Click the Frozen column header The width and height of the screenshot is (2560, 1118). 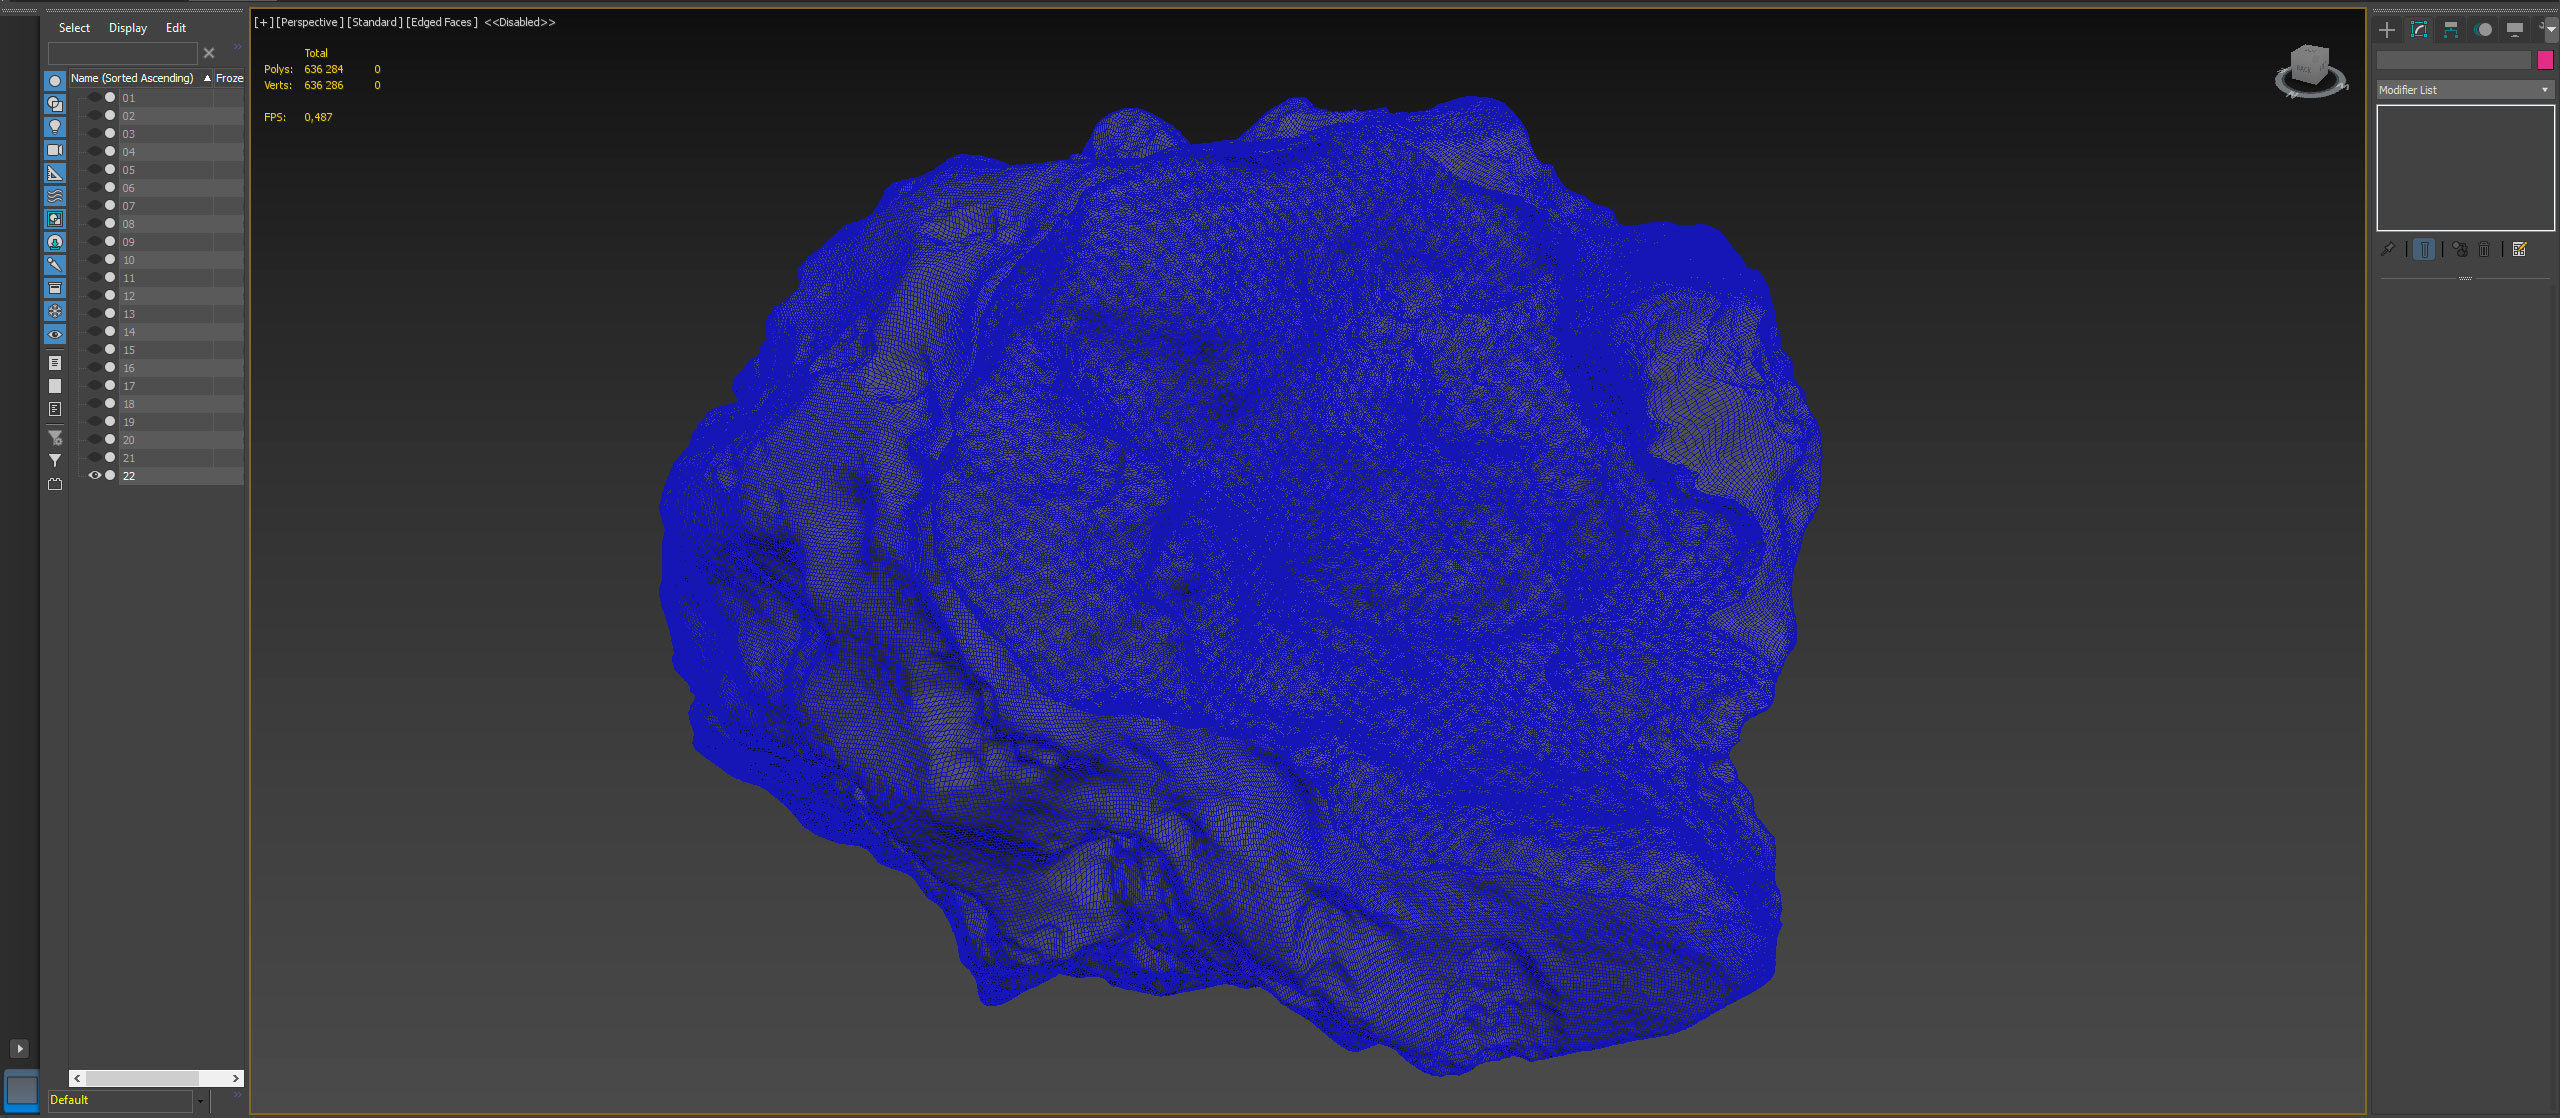pyautogui.click(x=229, y=78)
